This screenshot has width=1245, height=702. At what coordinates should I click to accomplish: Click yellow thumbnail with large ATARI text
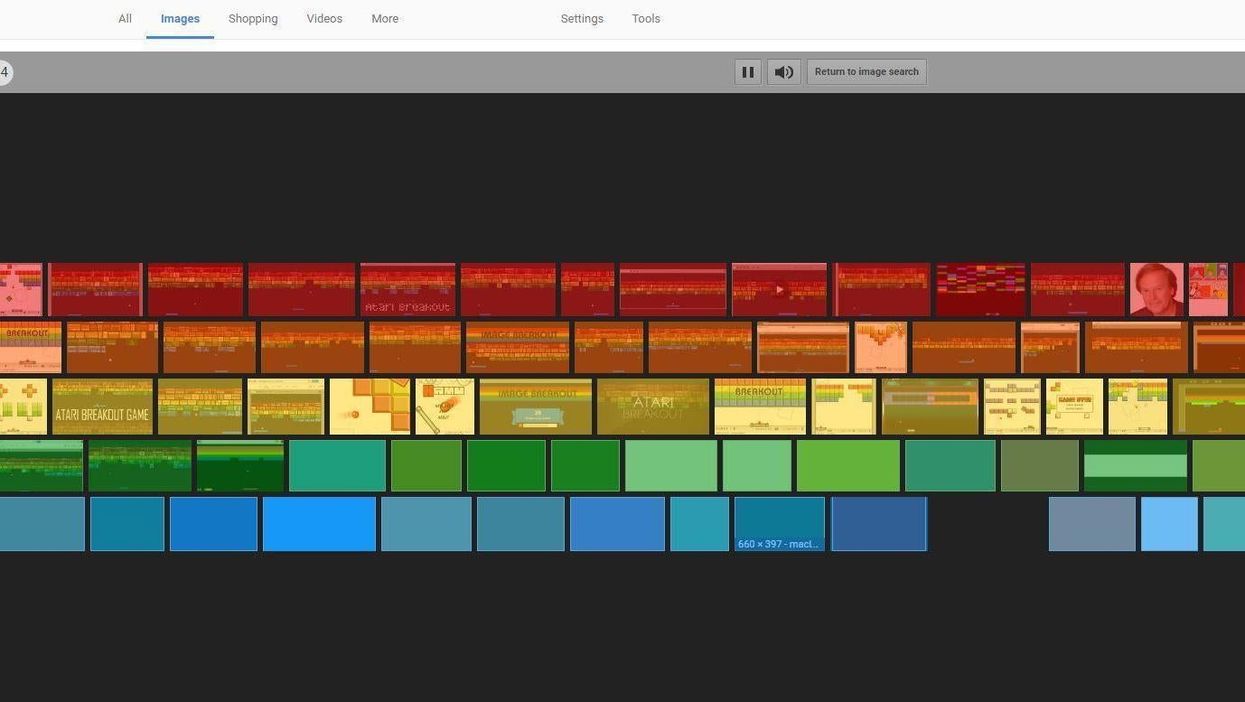(653, 406)
